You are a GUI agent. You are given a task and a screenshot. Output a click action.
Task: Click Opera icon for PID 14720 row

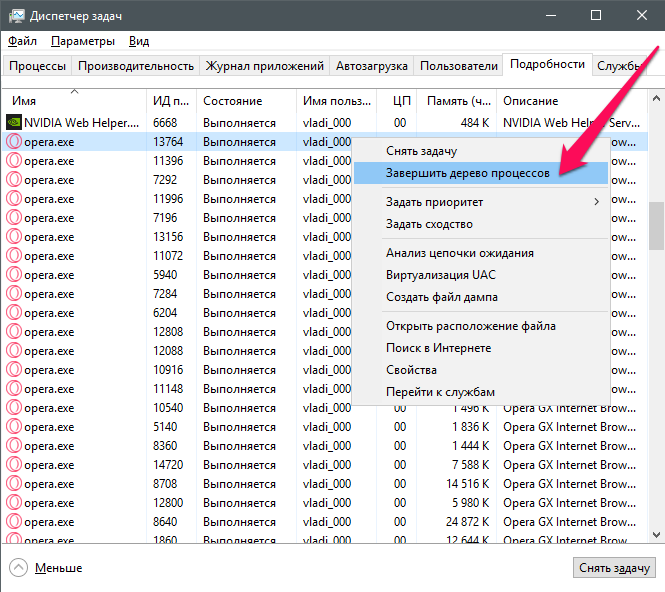pos(14,465)
